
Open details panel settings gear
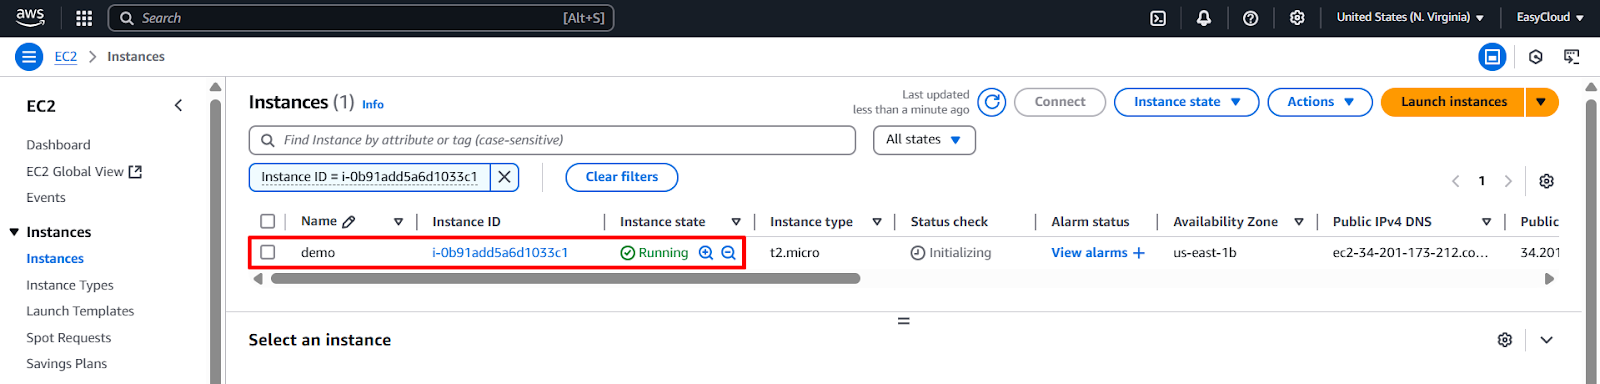[1505, 340]
